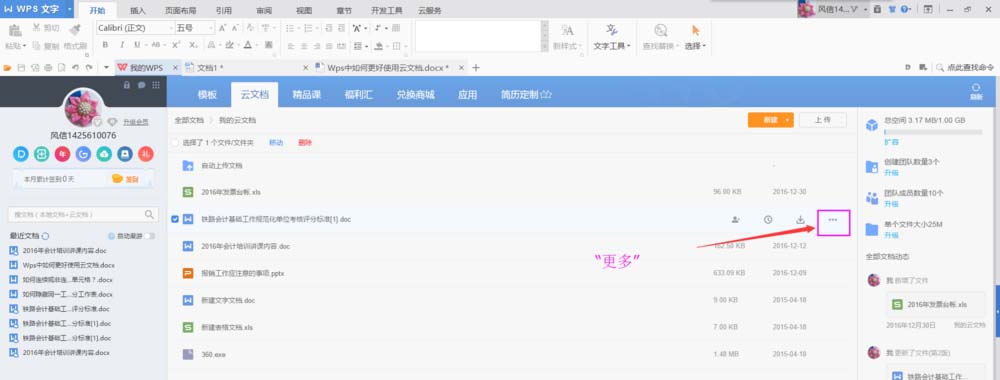Toggle the 自动漫游 switch

[x=150, y=236]
